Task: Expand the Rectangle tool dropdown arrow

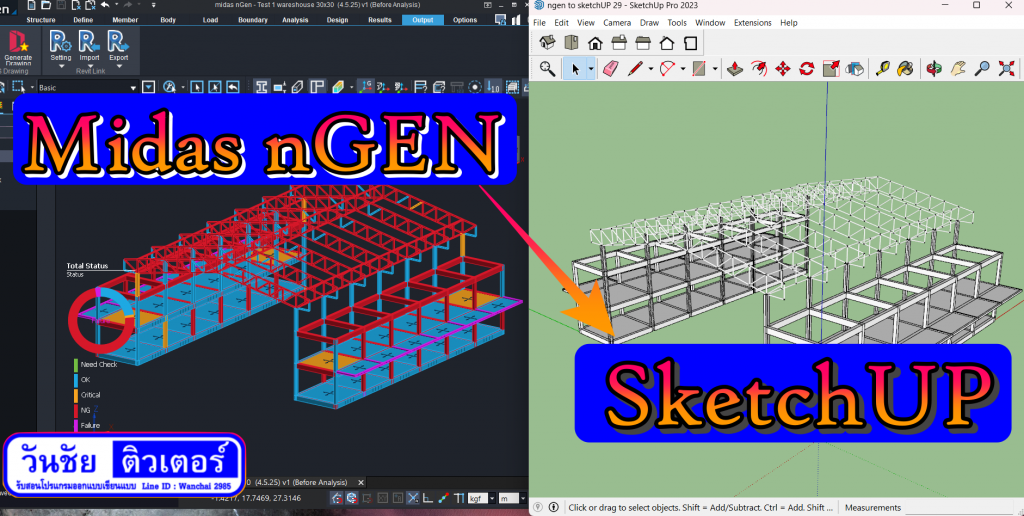Action: click(x=715, y=69)
